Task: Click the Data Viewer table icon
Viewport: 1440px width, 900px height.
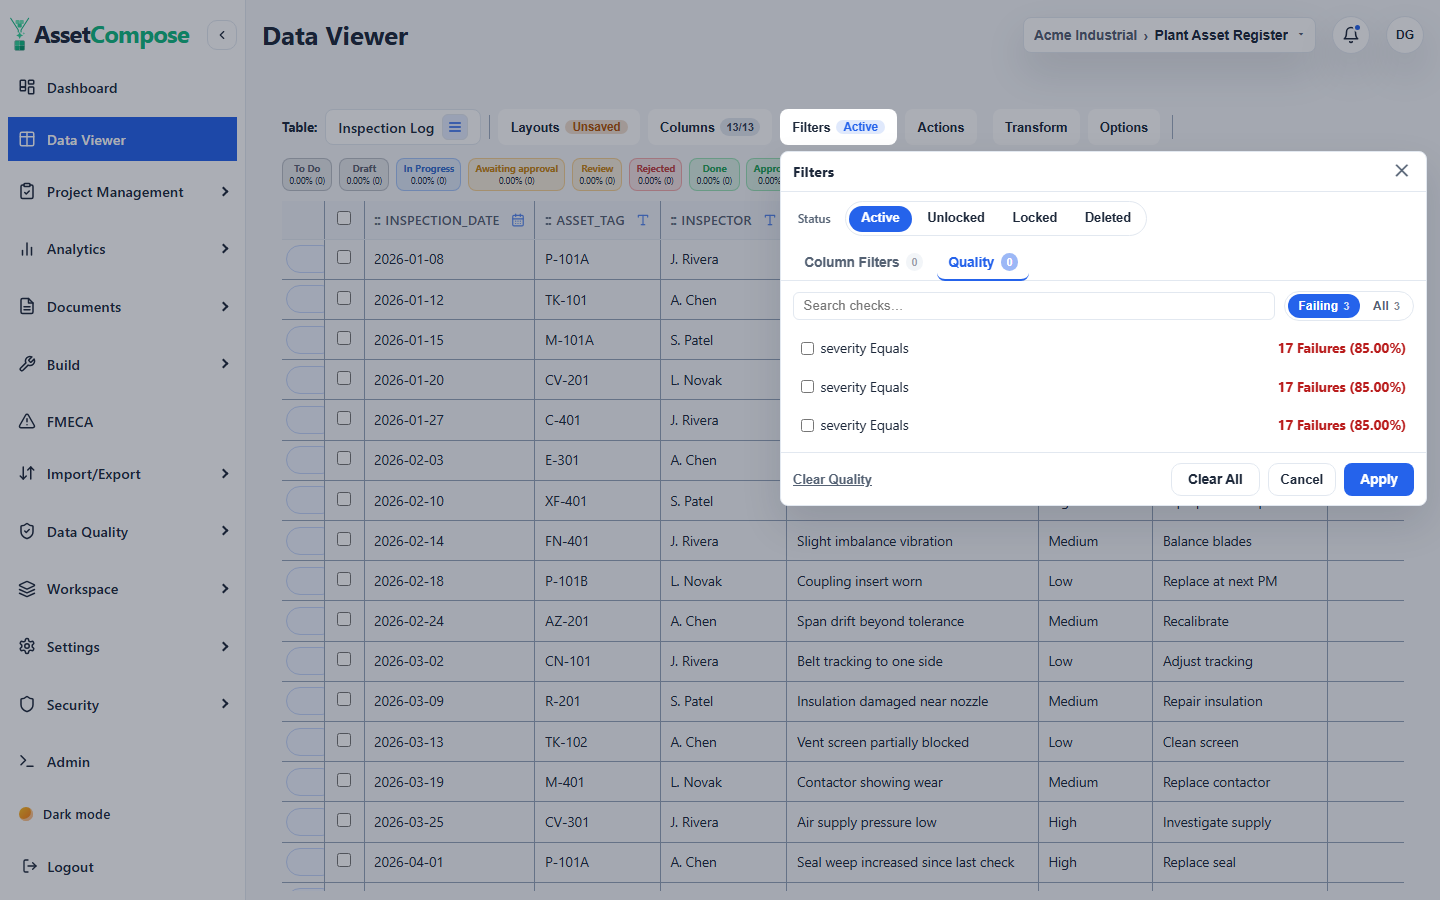Action: tap(27, 139)
